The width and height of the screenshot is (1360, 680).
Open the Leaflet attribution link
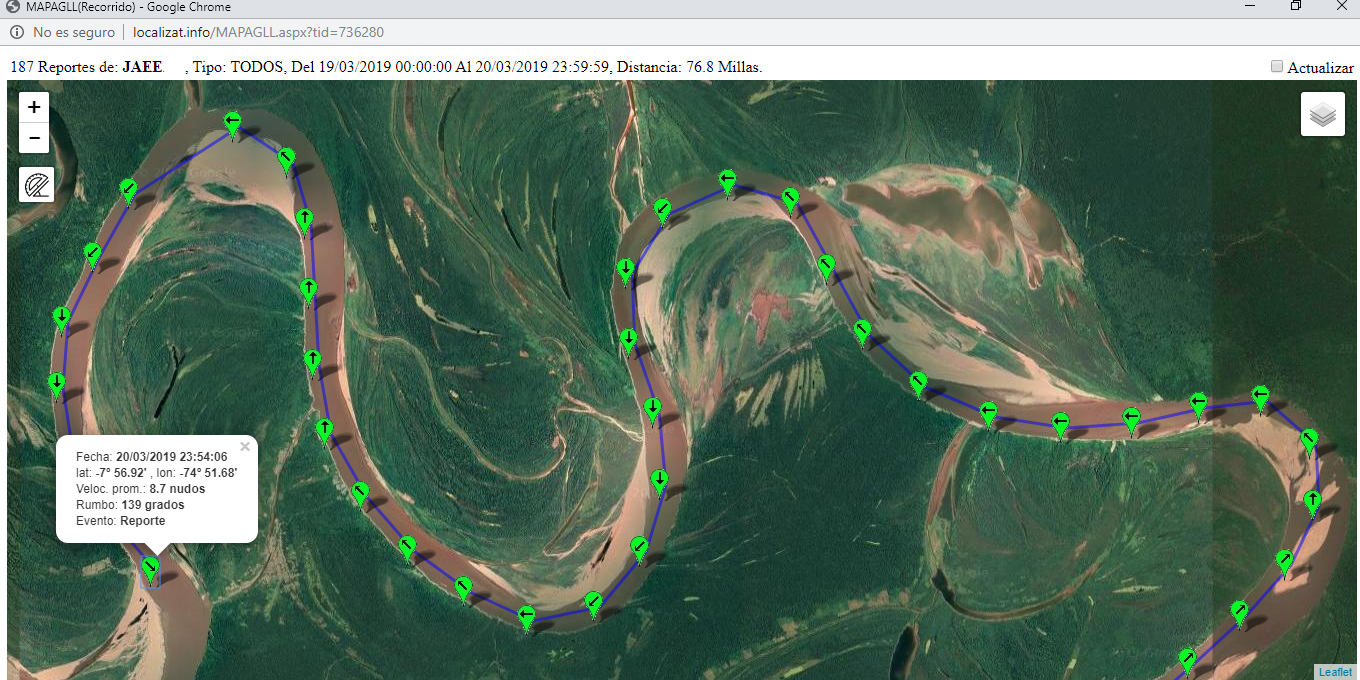pos(1335,672)
